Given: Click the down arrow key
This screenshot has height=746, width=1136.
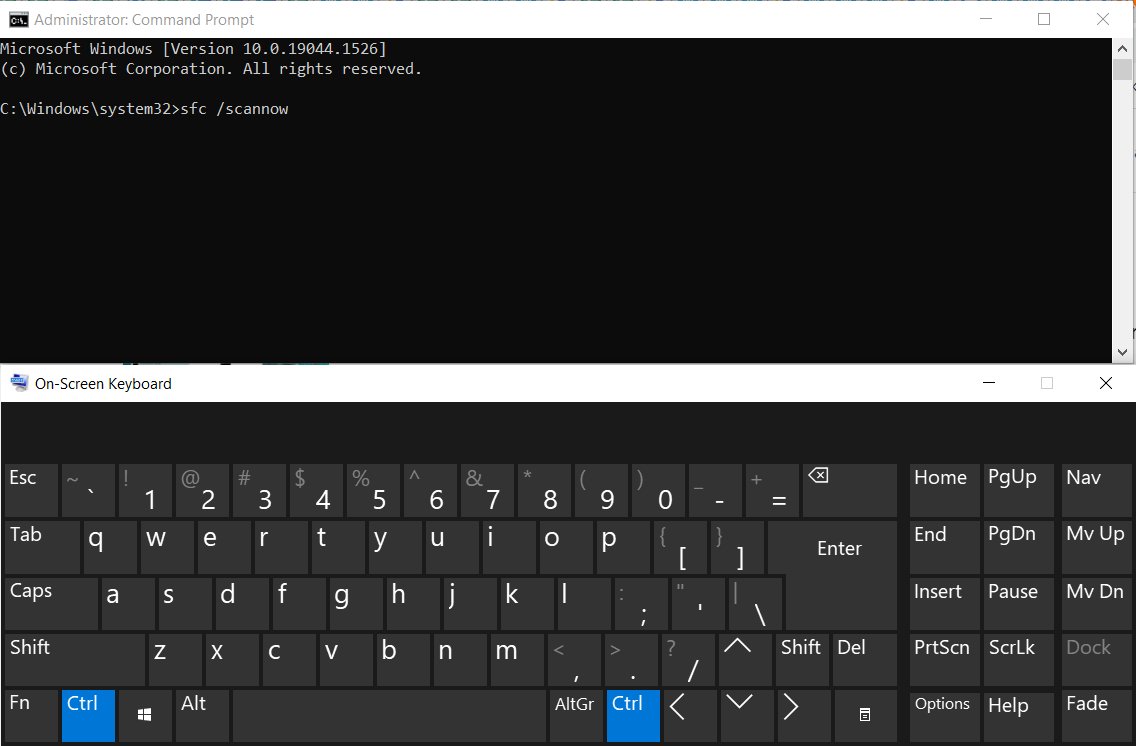Looking at the screenshot, I should [x=746, y=716].
